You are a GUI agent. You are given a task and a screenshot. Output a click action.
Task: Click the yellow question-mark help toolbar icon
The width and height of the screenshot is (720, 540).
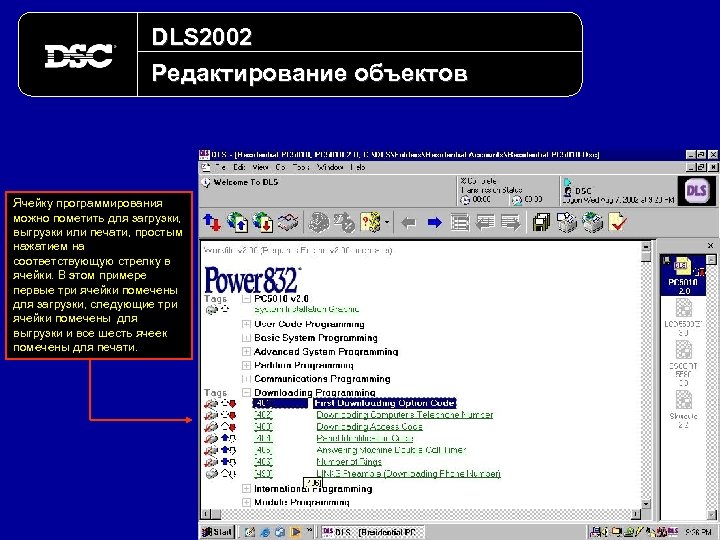coord(371,223)
